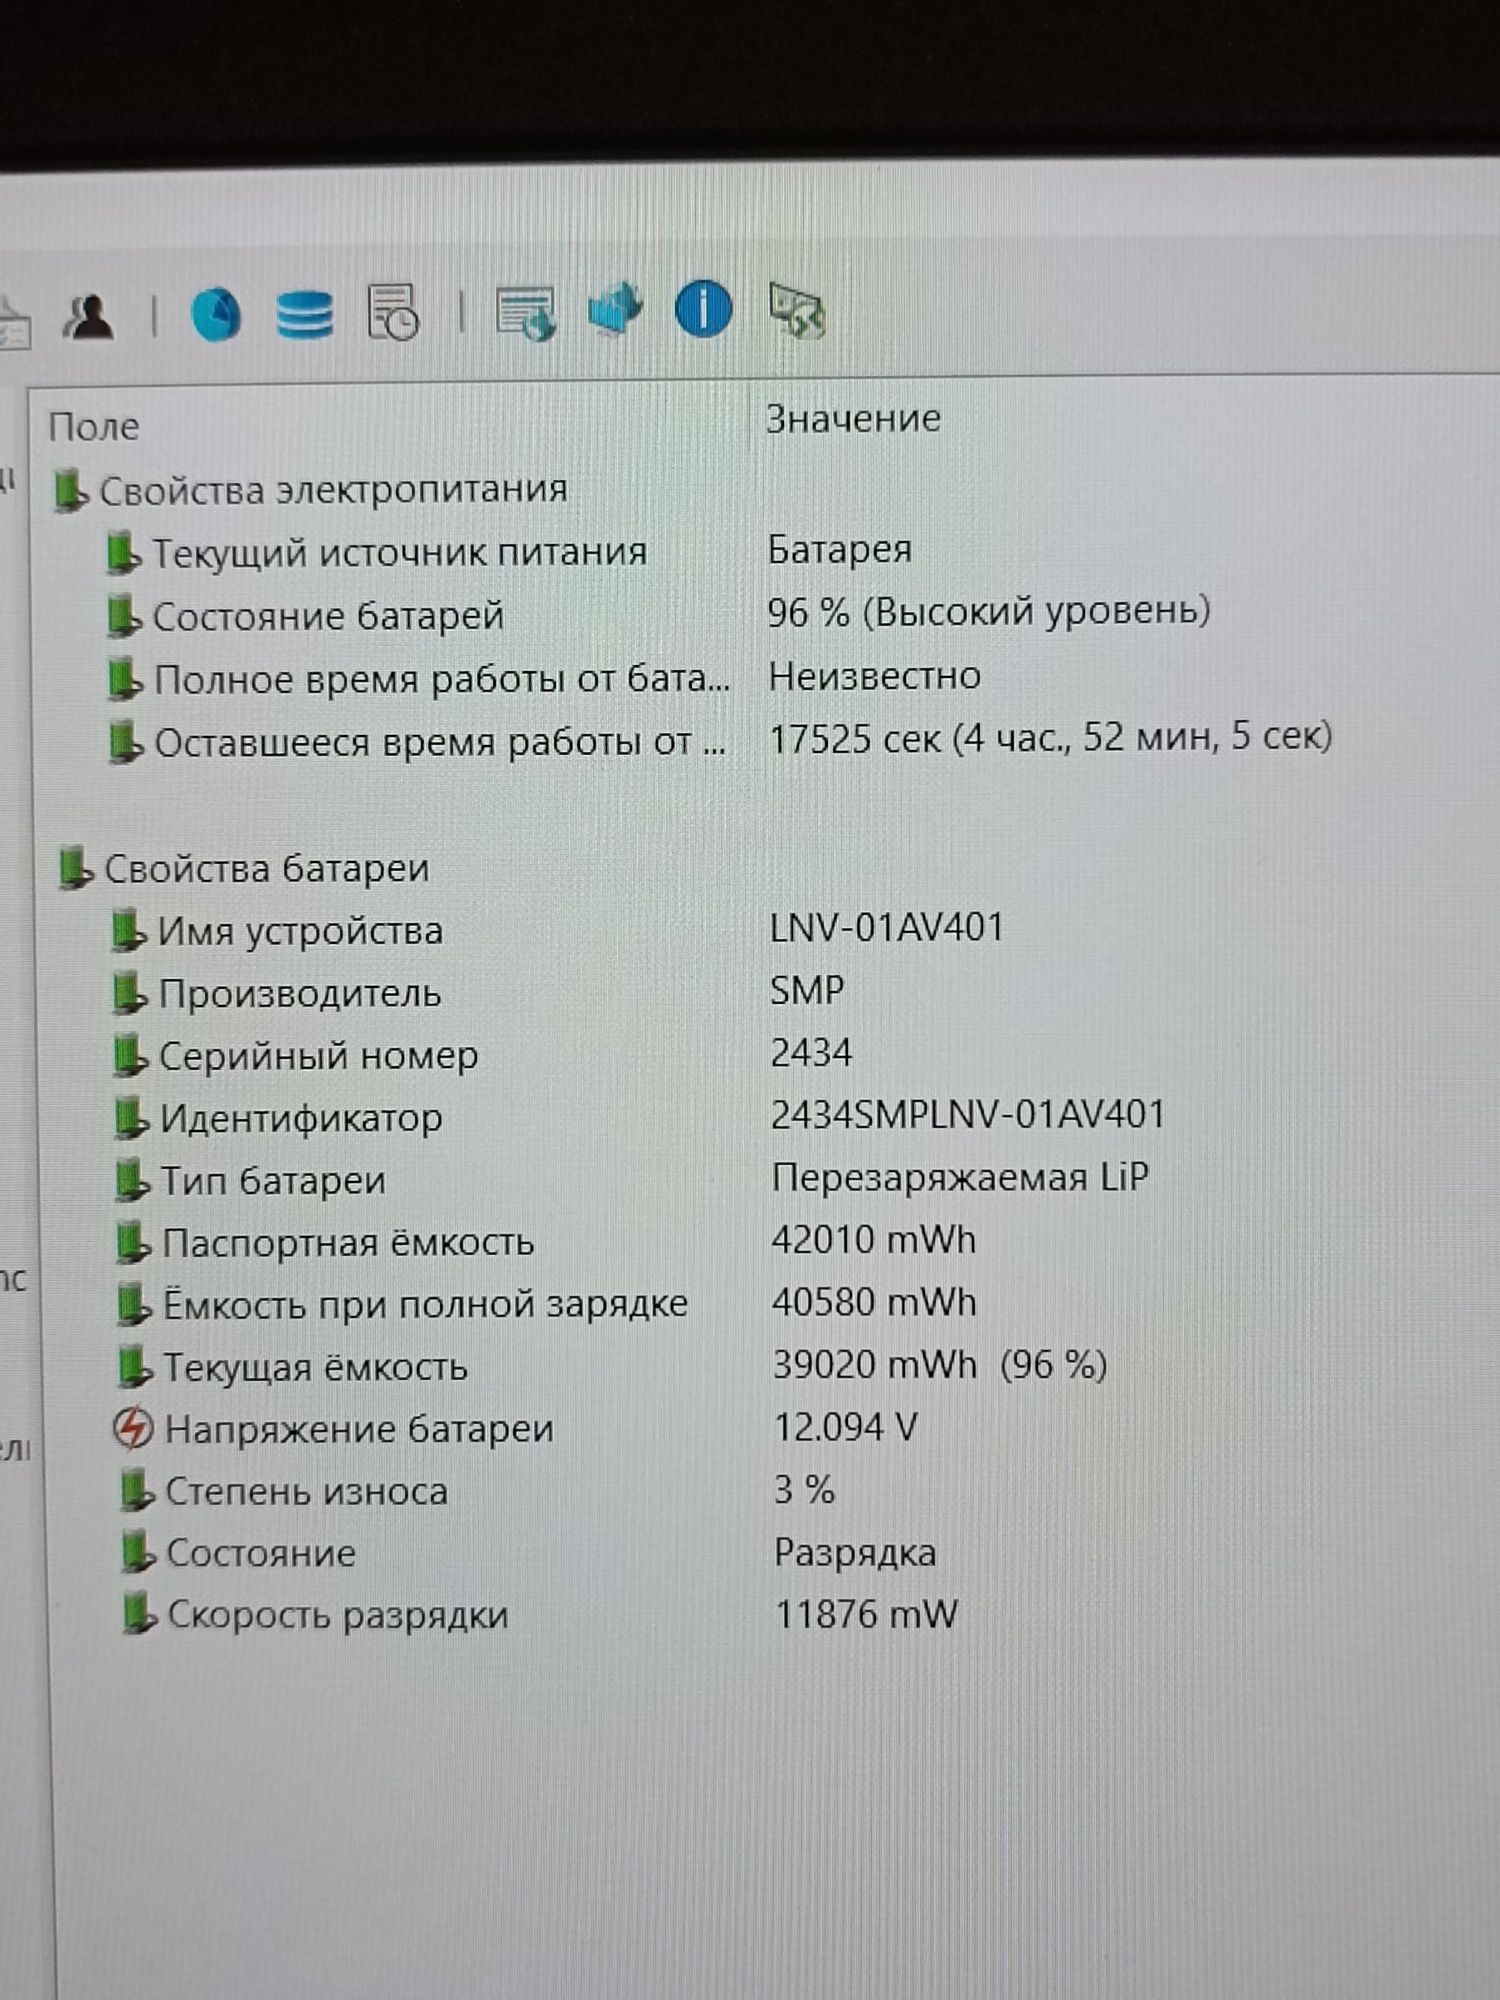Click the value Батарея
This screenshot has height=2000, width=1500.
(839, 549)
